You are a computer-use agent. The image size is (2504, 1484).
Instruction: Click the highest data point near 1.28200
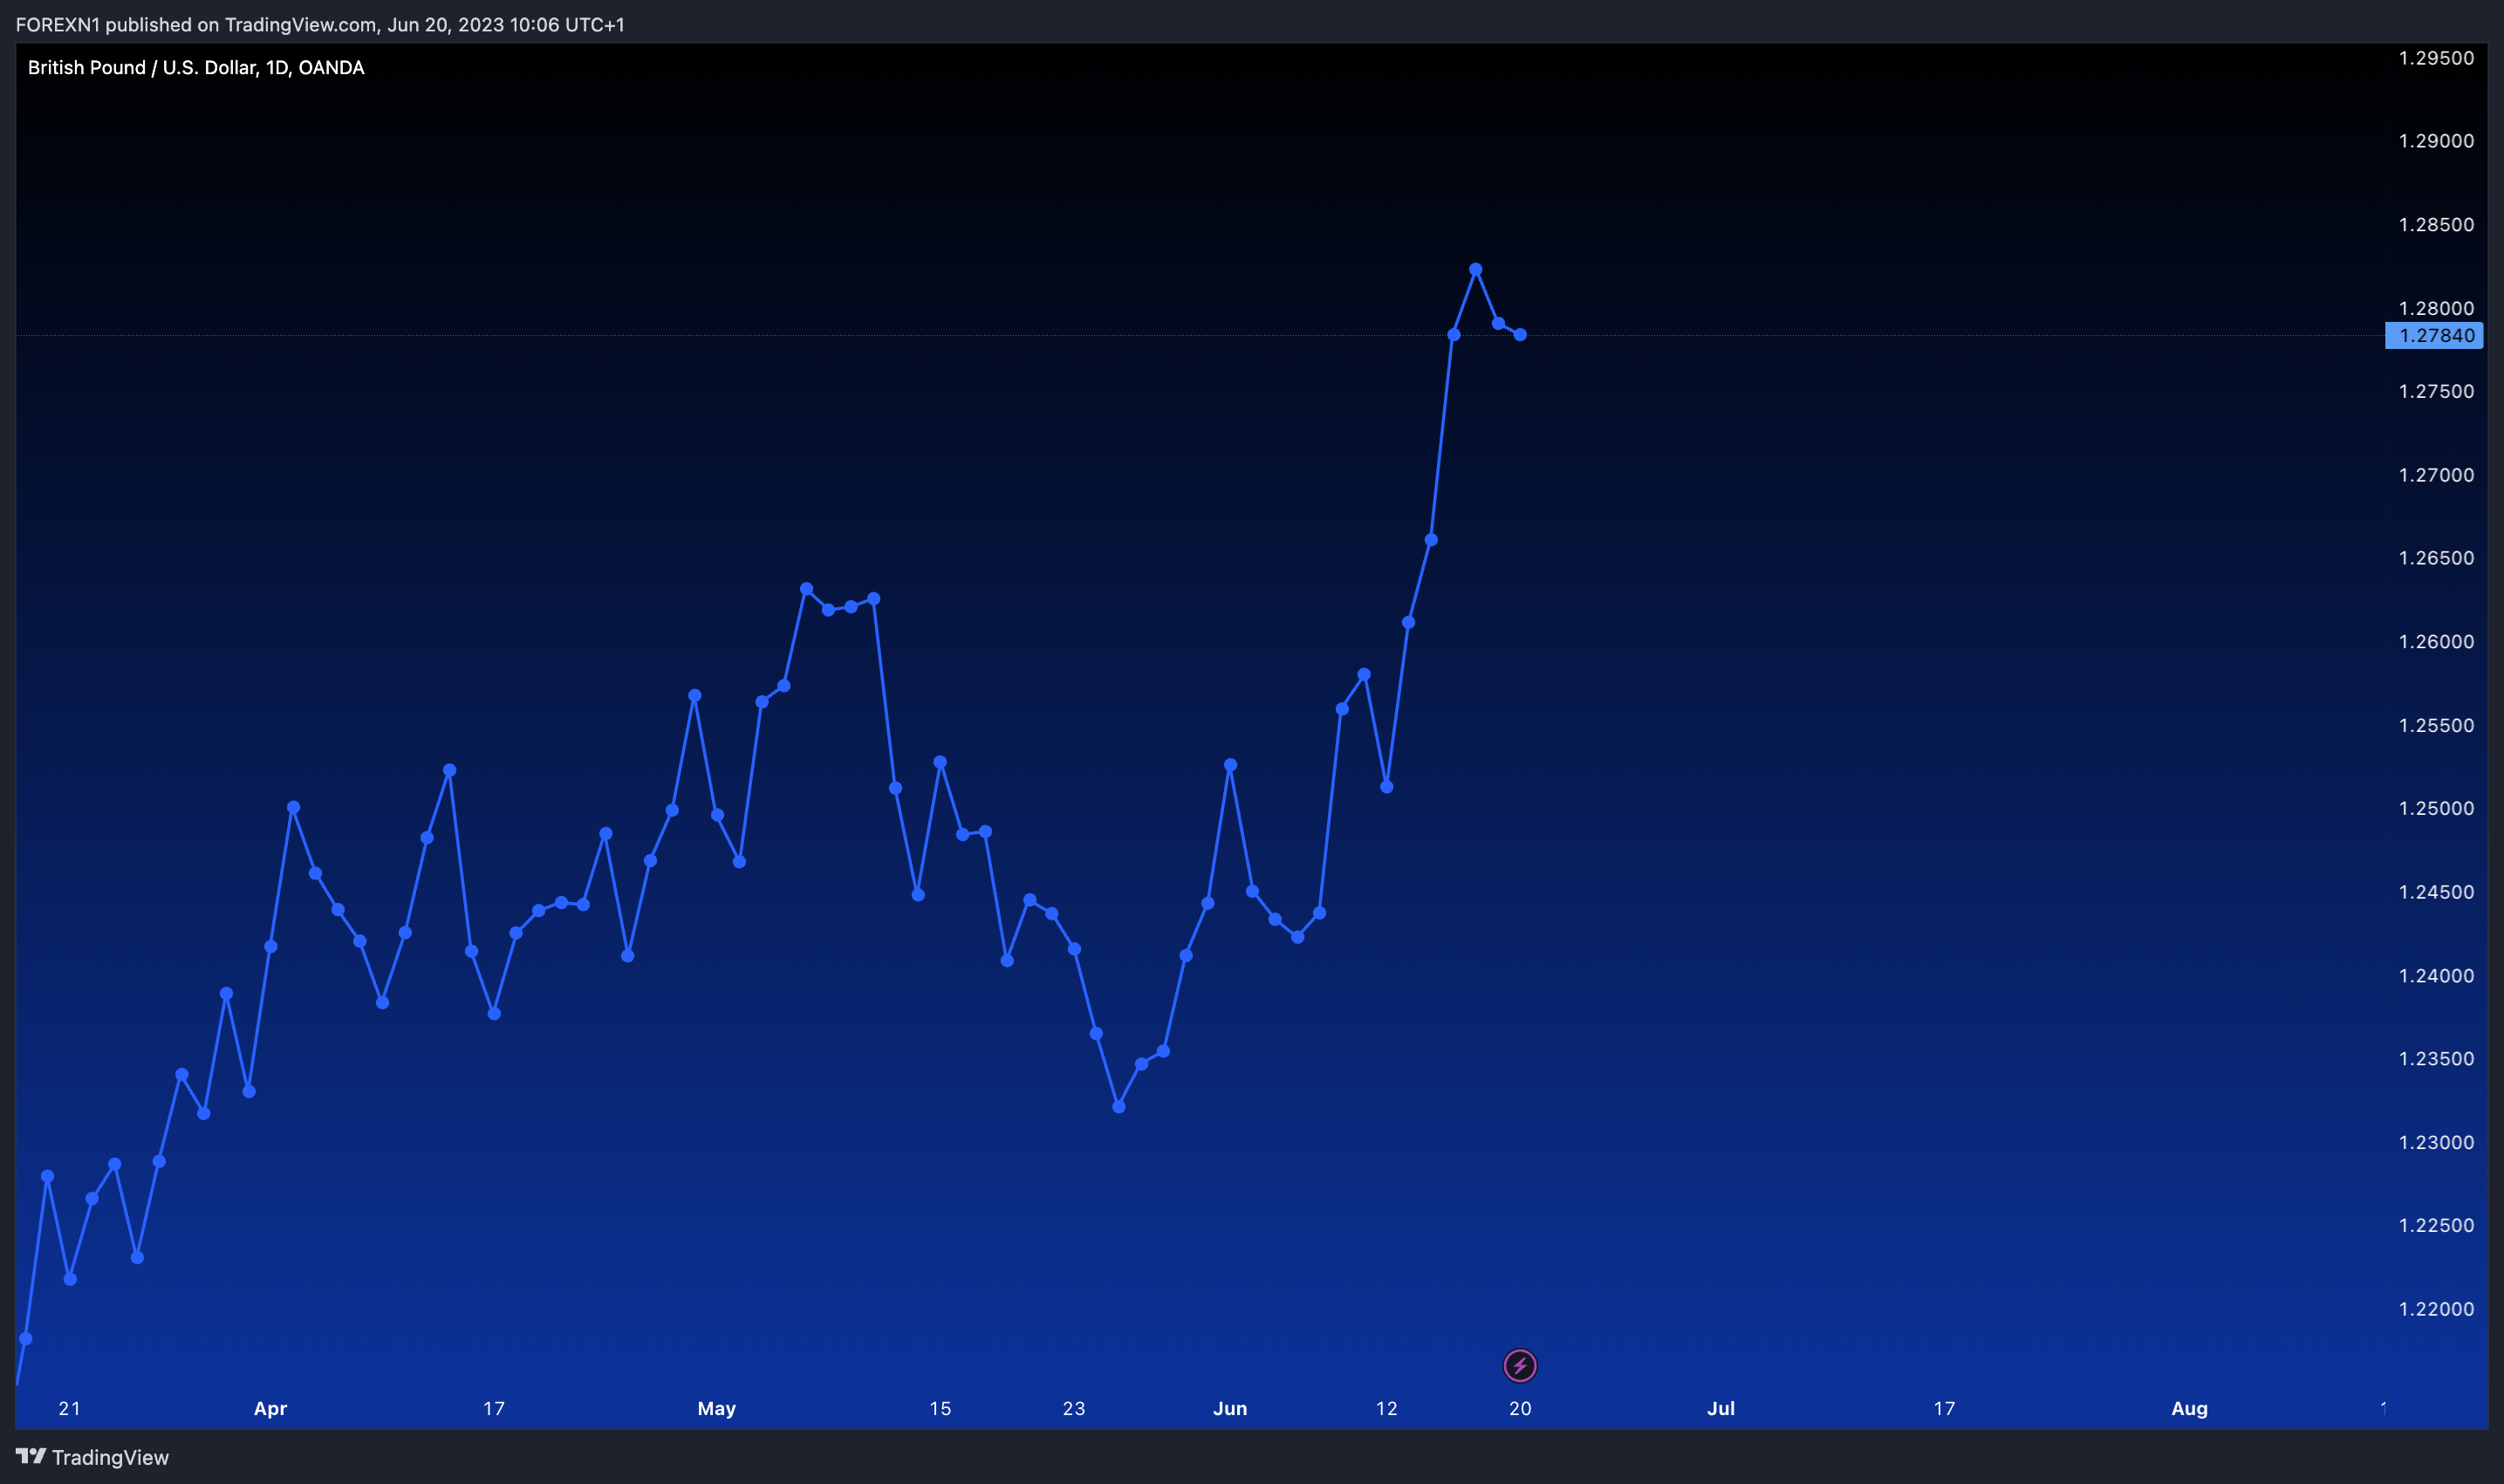click(x=1475, y=269)
